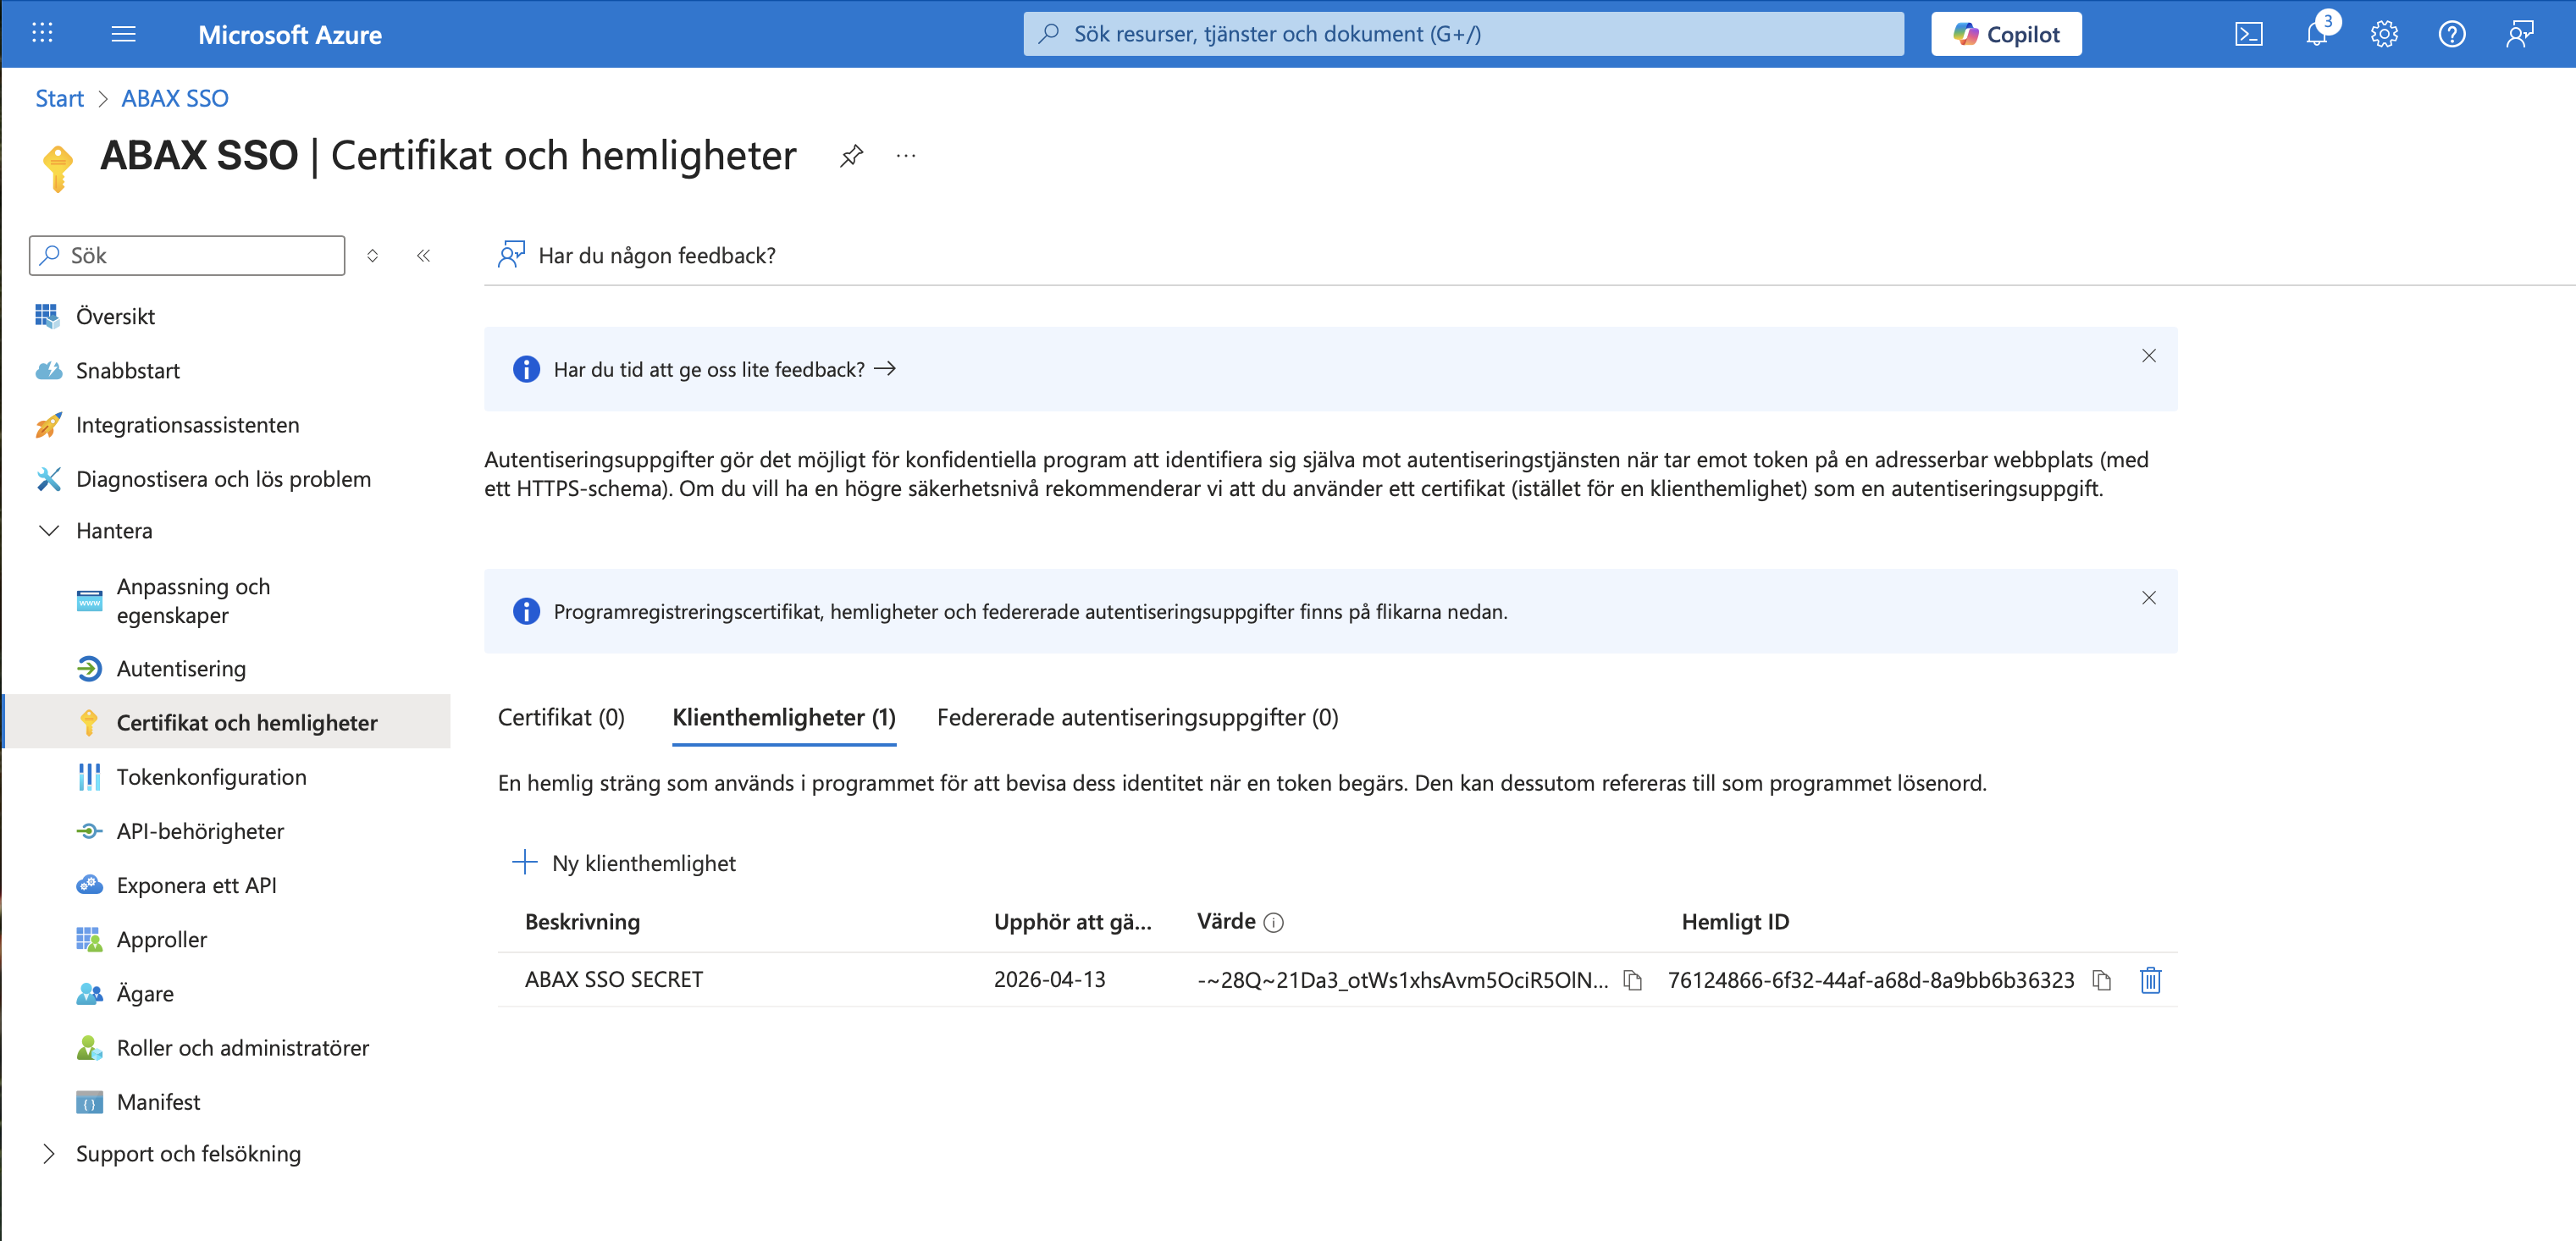Collapse the sidebar with double chevron
Screen dimensions: 2576x1241
click(x=424, y=256)
